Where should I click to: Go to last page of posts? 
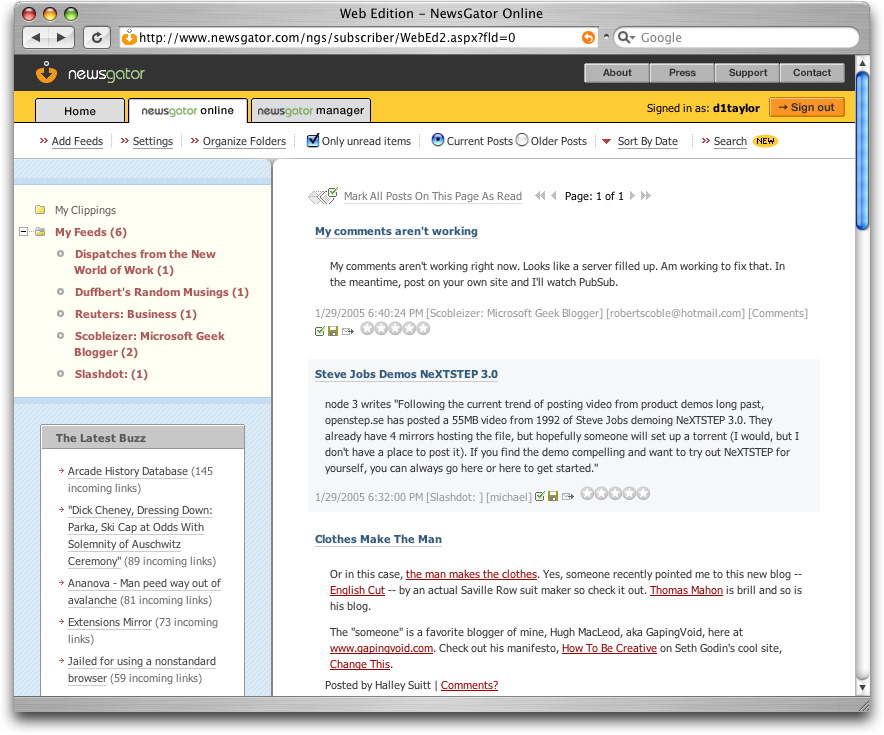646,196
